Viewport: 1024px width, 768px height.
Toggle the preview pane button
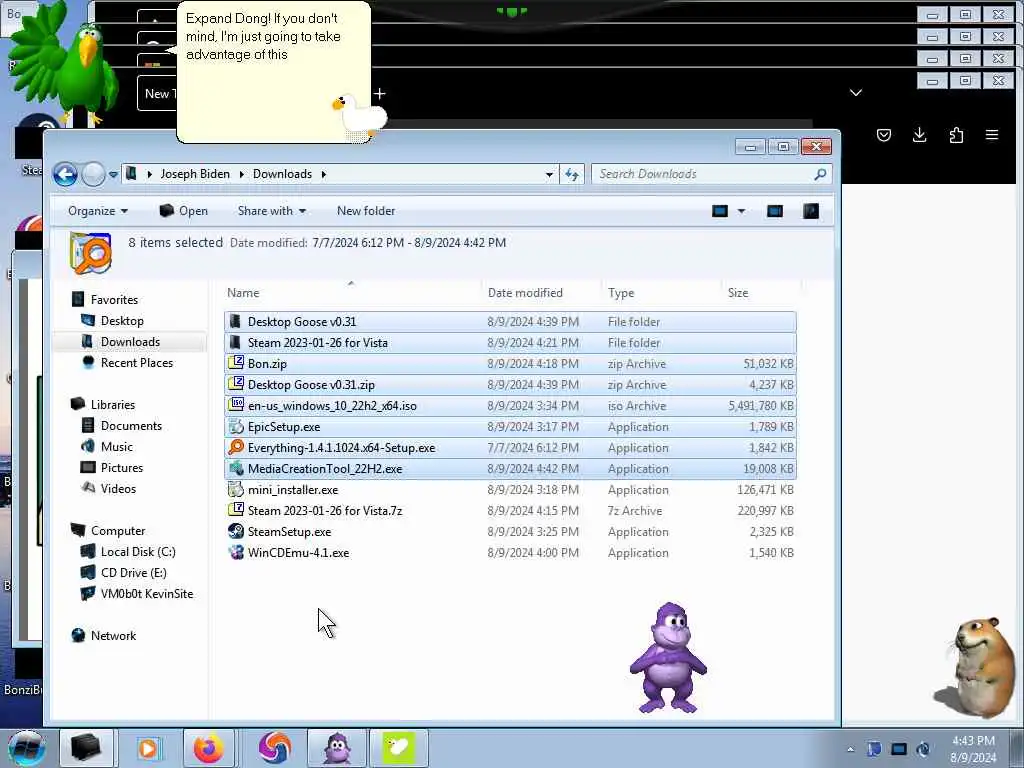[775, 211]
